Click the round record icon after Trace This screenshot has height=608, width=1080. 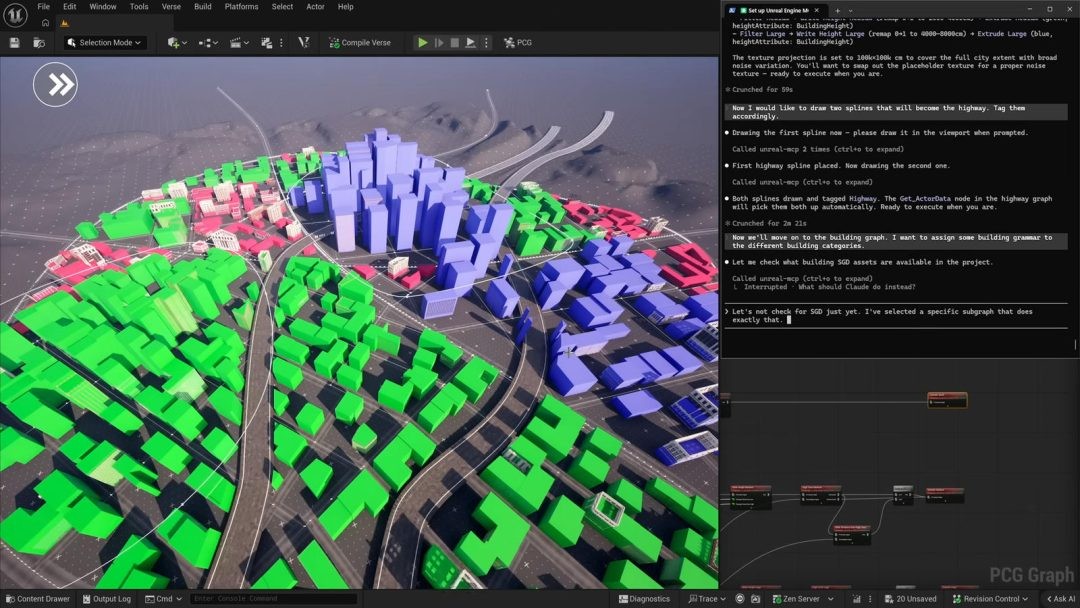[740, 599]
